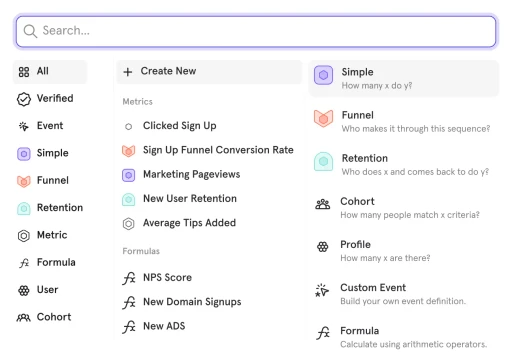This screenshot has height=363, width=512.
Task: Filter by Funnel label in sidebar
Action: (53, 181)
